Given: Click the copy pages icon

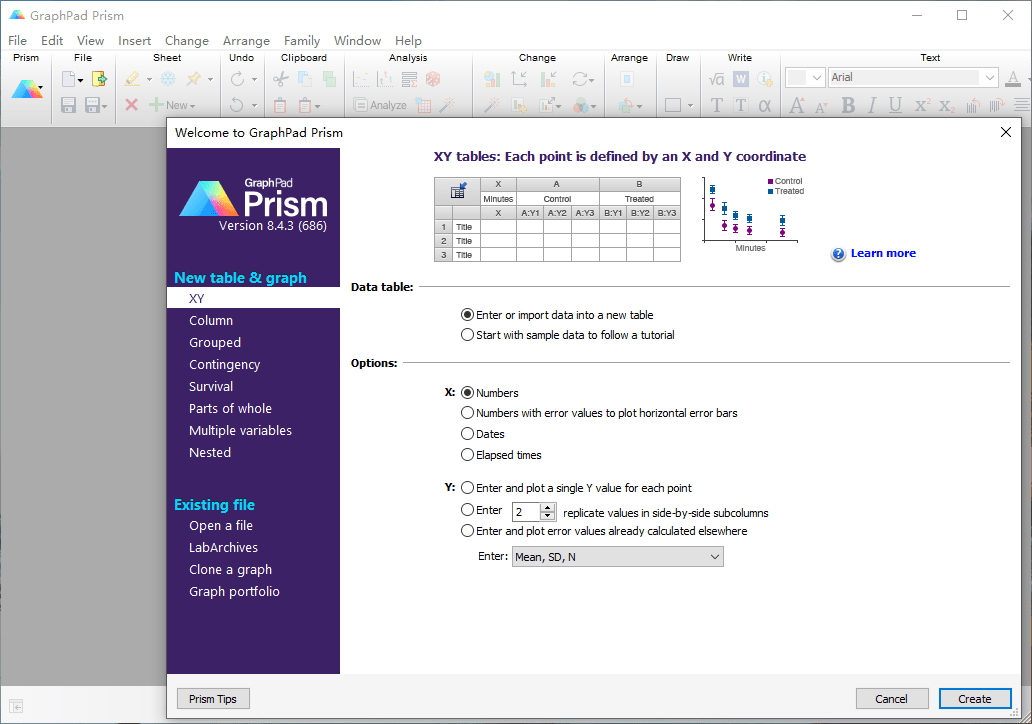Looking at the screenshot, I should point(305,79).
